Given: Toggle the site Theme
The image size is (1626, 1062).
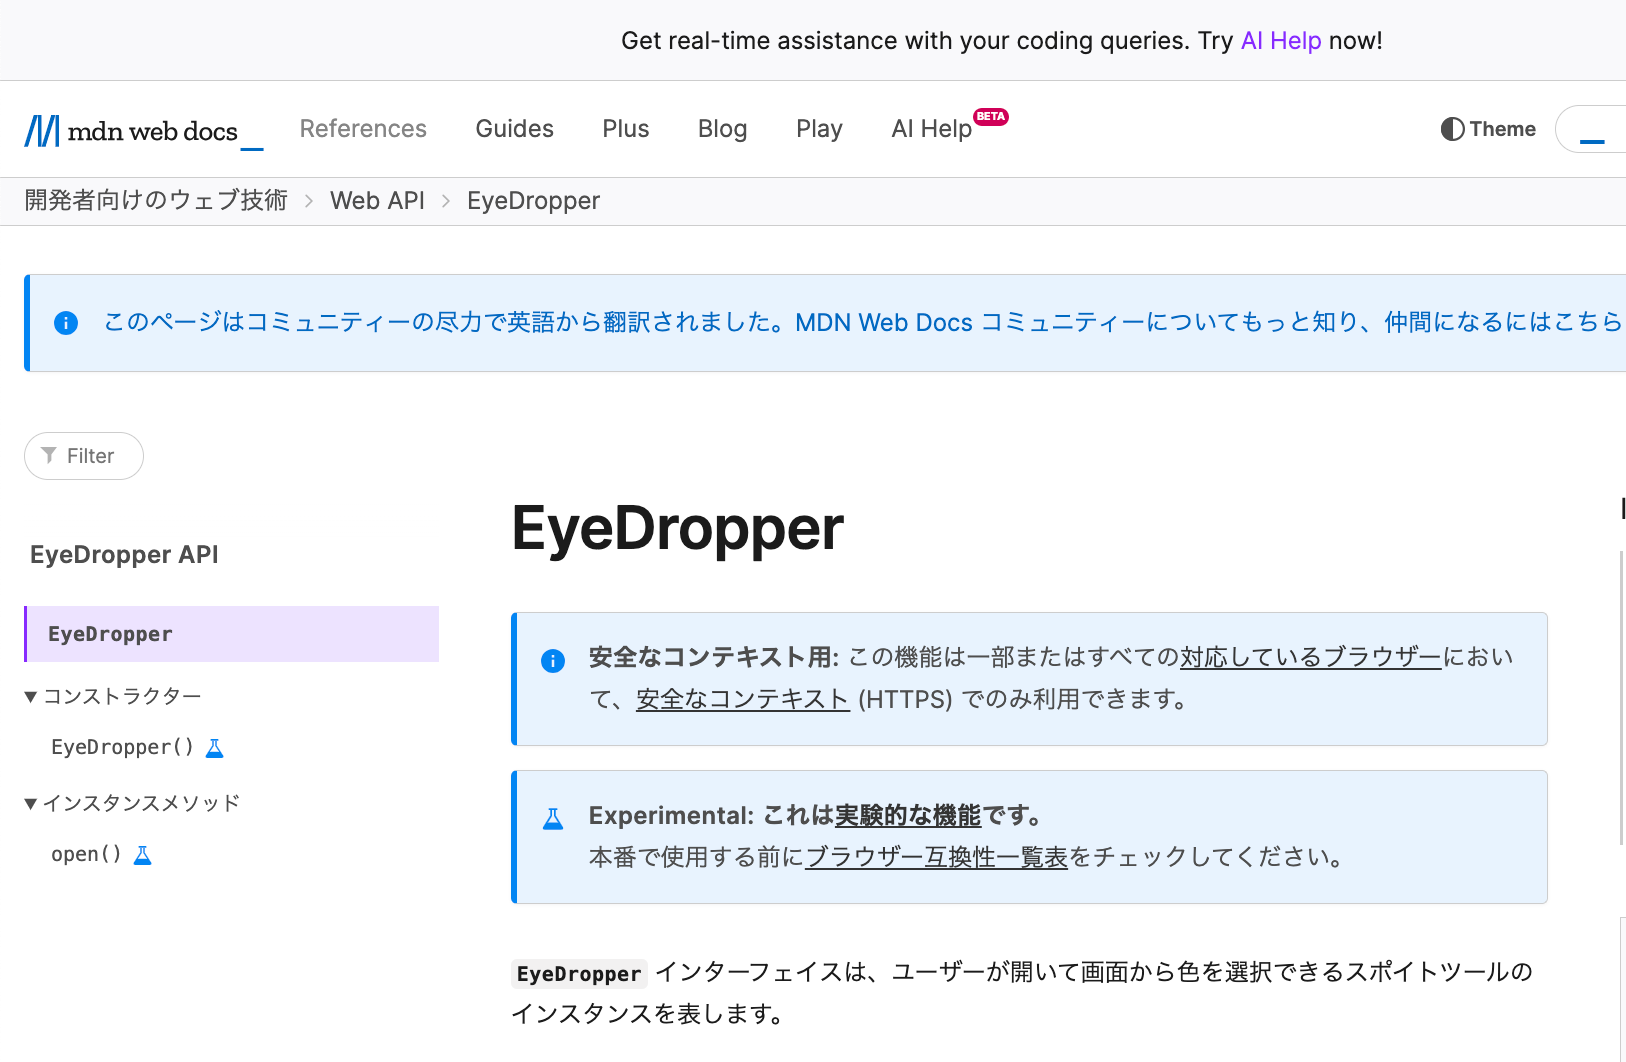Looking at the screenshot, I should click(x=1487, y=128).
